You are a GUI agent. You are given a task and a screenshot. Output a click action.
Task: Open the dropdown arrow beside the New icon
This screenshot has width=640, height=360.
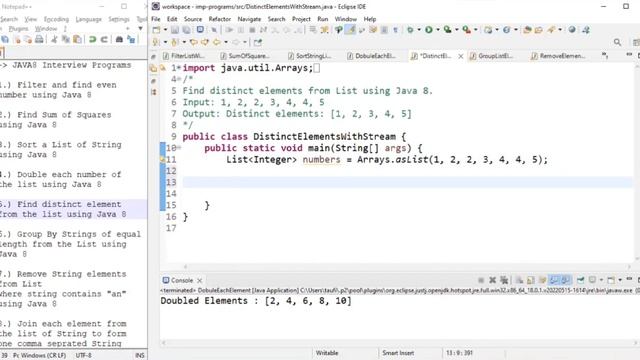[x=165, y=30]
